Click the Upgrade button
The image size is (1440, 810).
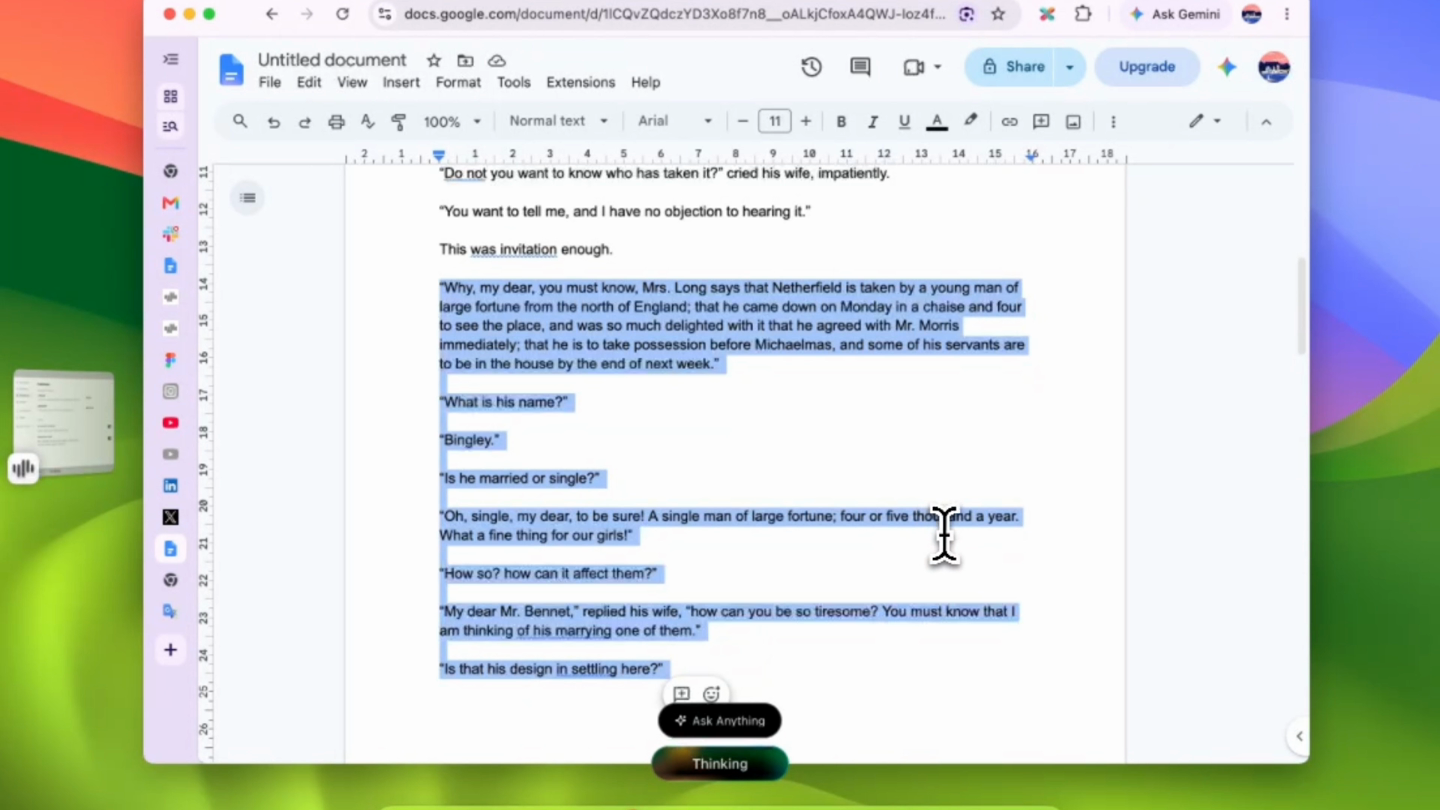tap(1147, 67)
